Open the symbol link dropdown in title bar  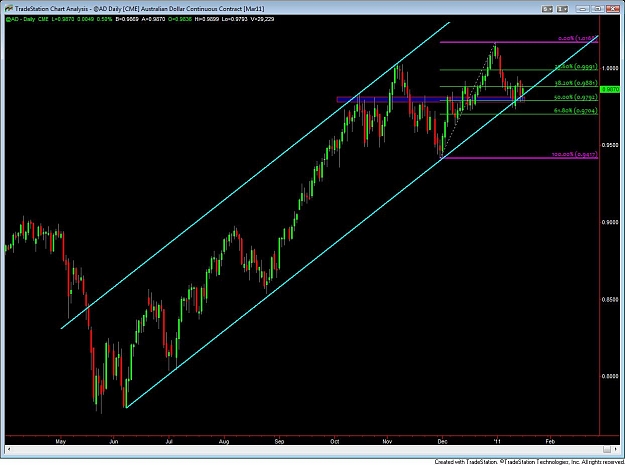pos(547,9)
